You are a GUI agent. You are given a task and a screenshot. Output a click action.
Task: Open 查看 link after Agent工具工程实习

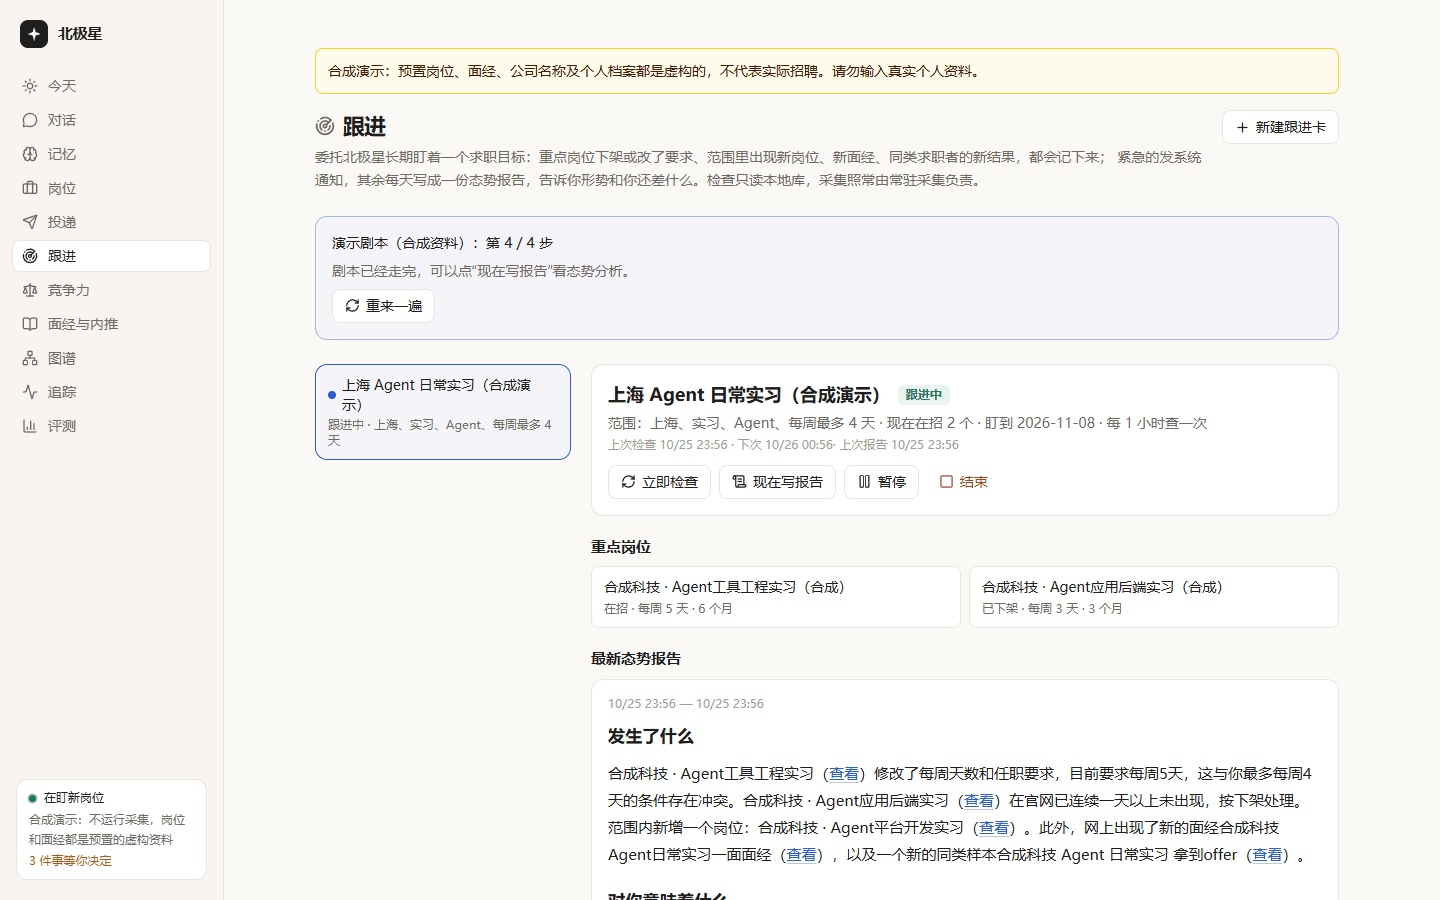[x=844, y=774]
